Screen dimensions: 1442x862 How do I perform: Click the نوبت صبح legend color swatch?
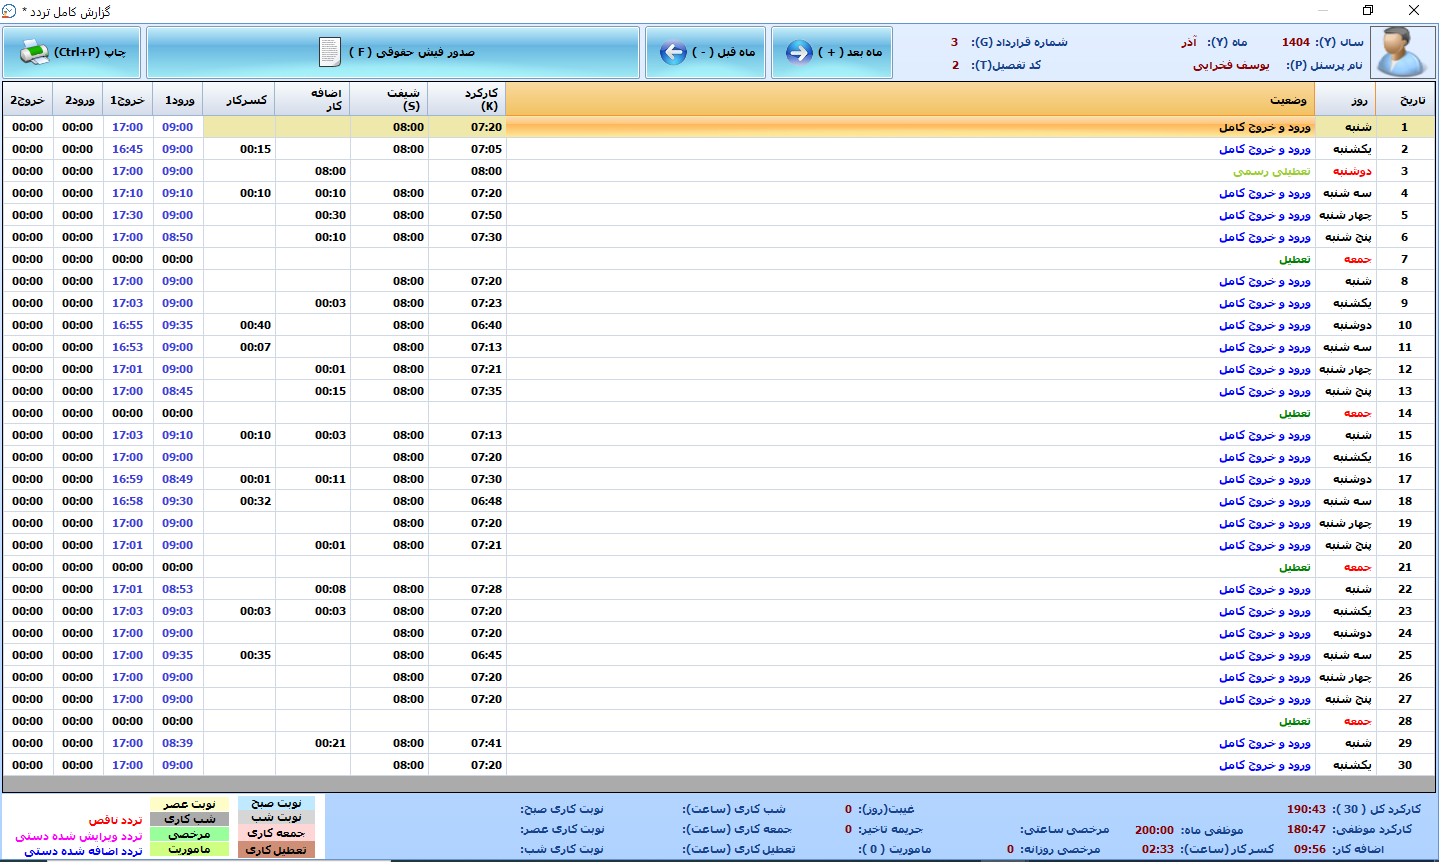pyautogui.click(x=276, y=803)
